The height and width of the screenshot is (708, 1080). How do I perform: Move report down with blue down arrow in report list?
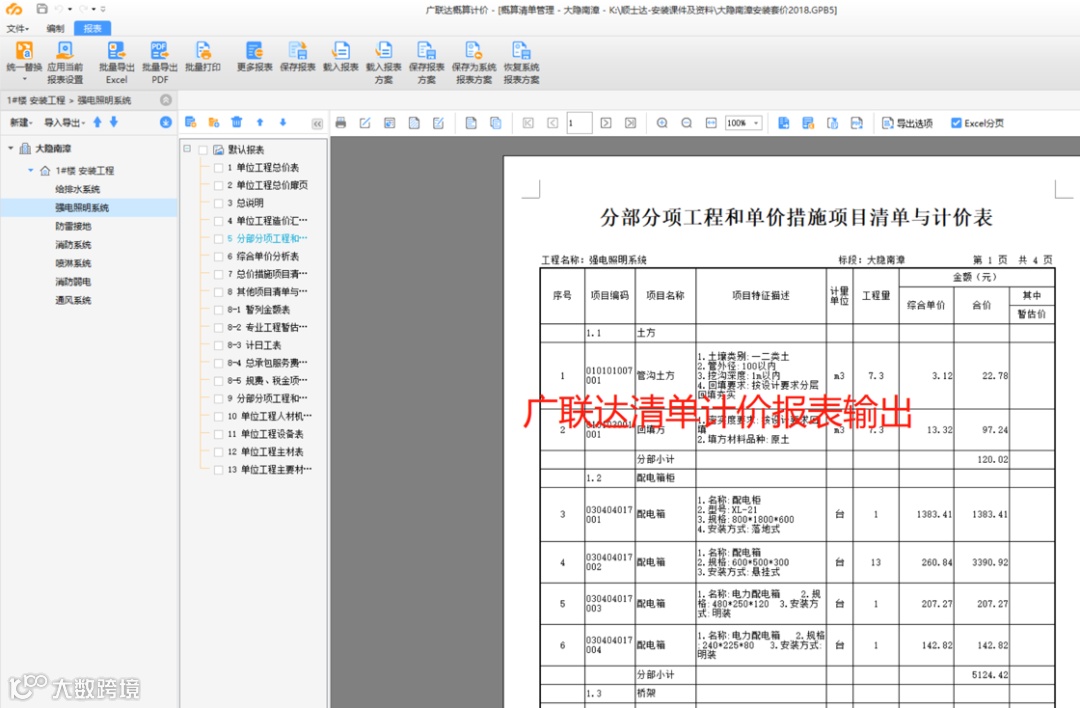pos(282,122)
